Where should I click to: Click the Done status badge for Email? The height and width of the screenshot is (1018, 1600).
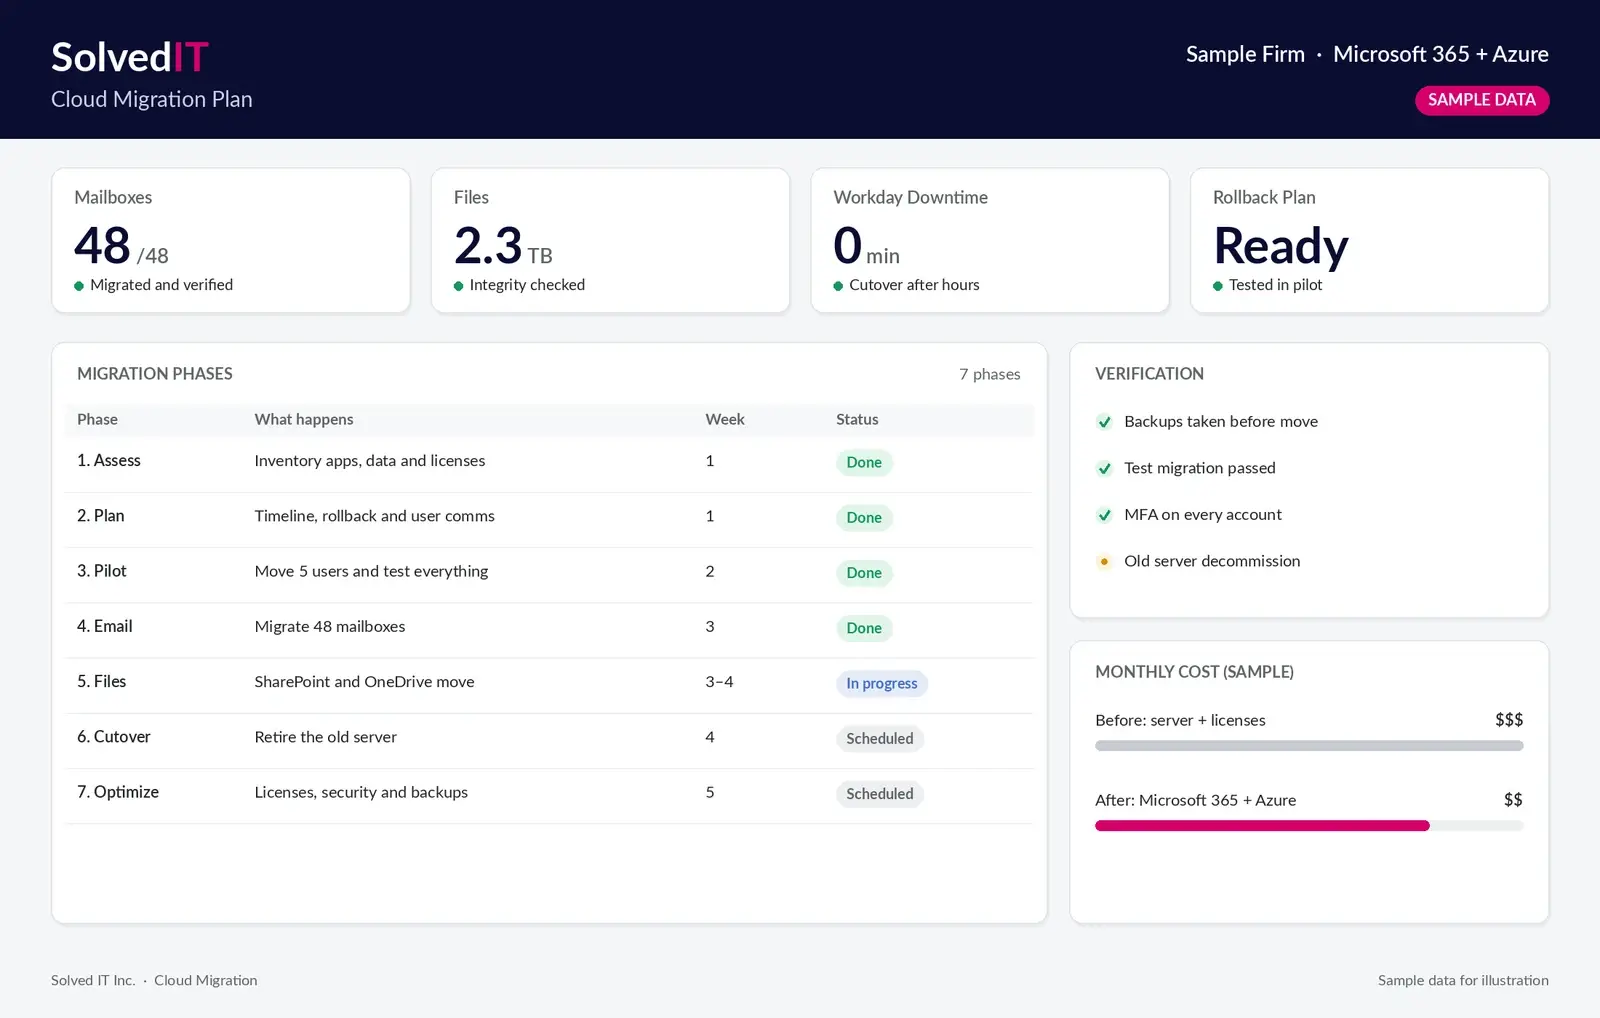[864, 628]
